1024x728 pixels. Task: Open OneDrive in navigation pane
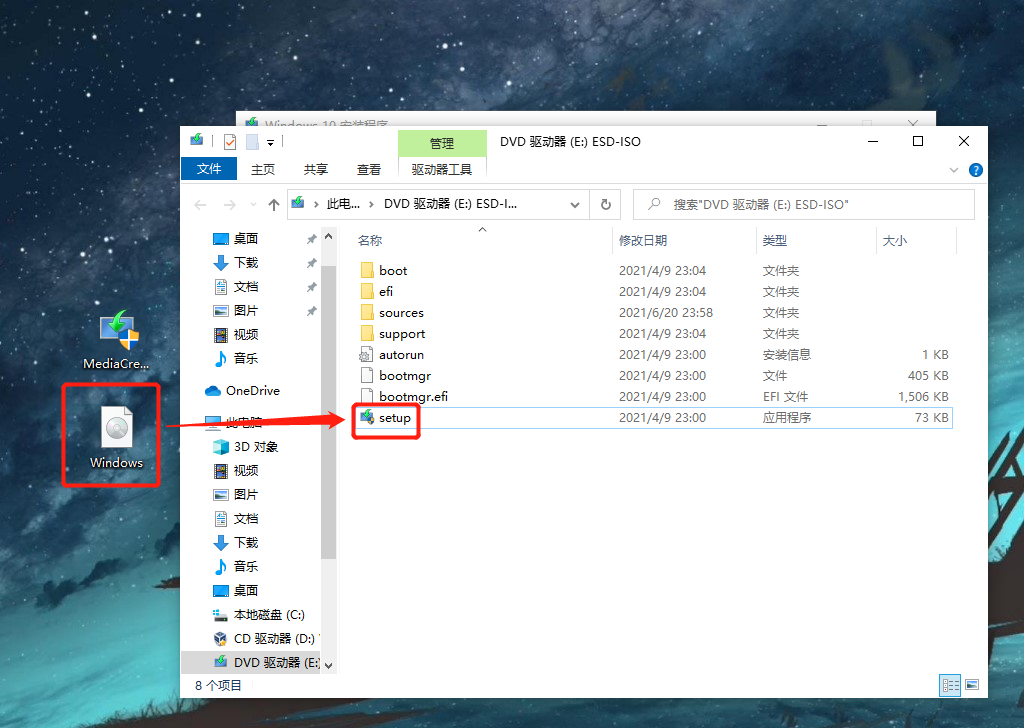pos(242,390)
